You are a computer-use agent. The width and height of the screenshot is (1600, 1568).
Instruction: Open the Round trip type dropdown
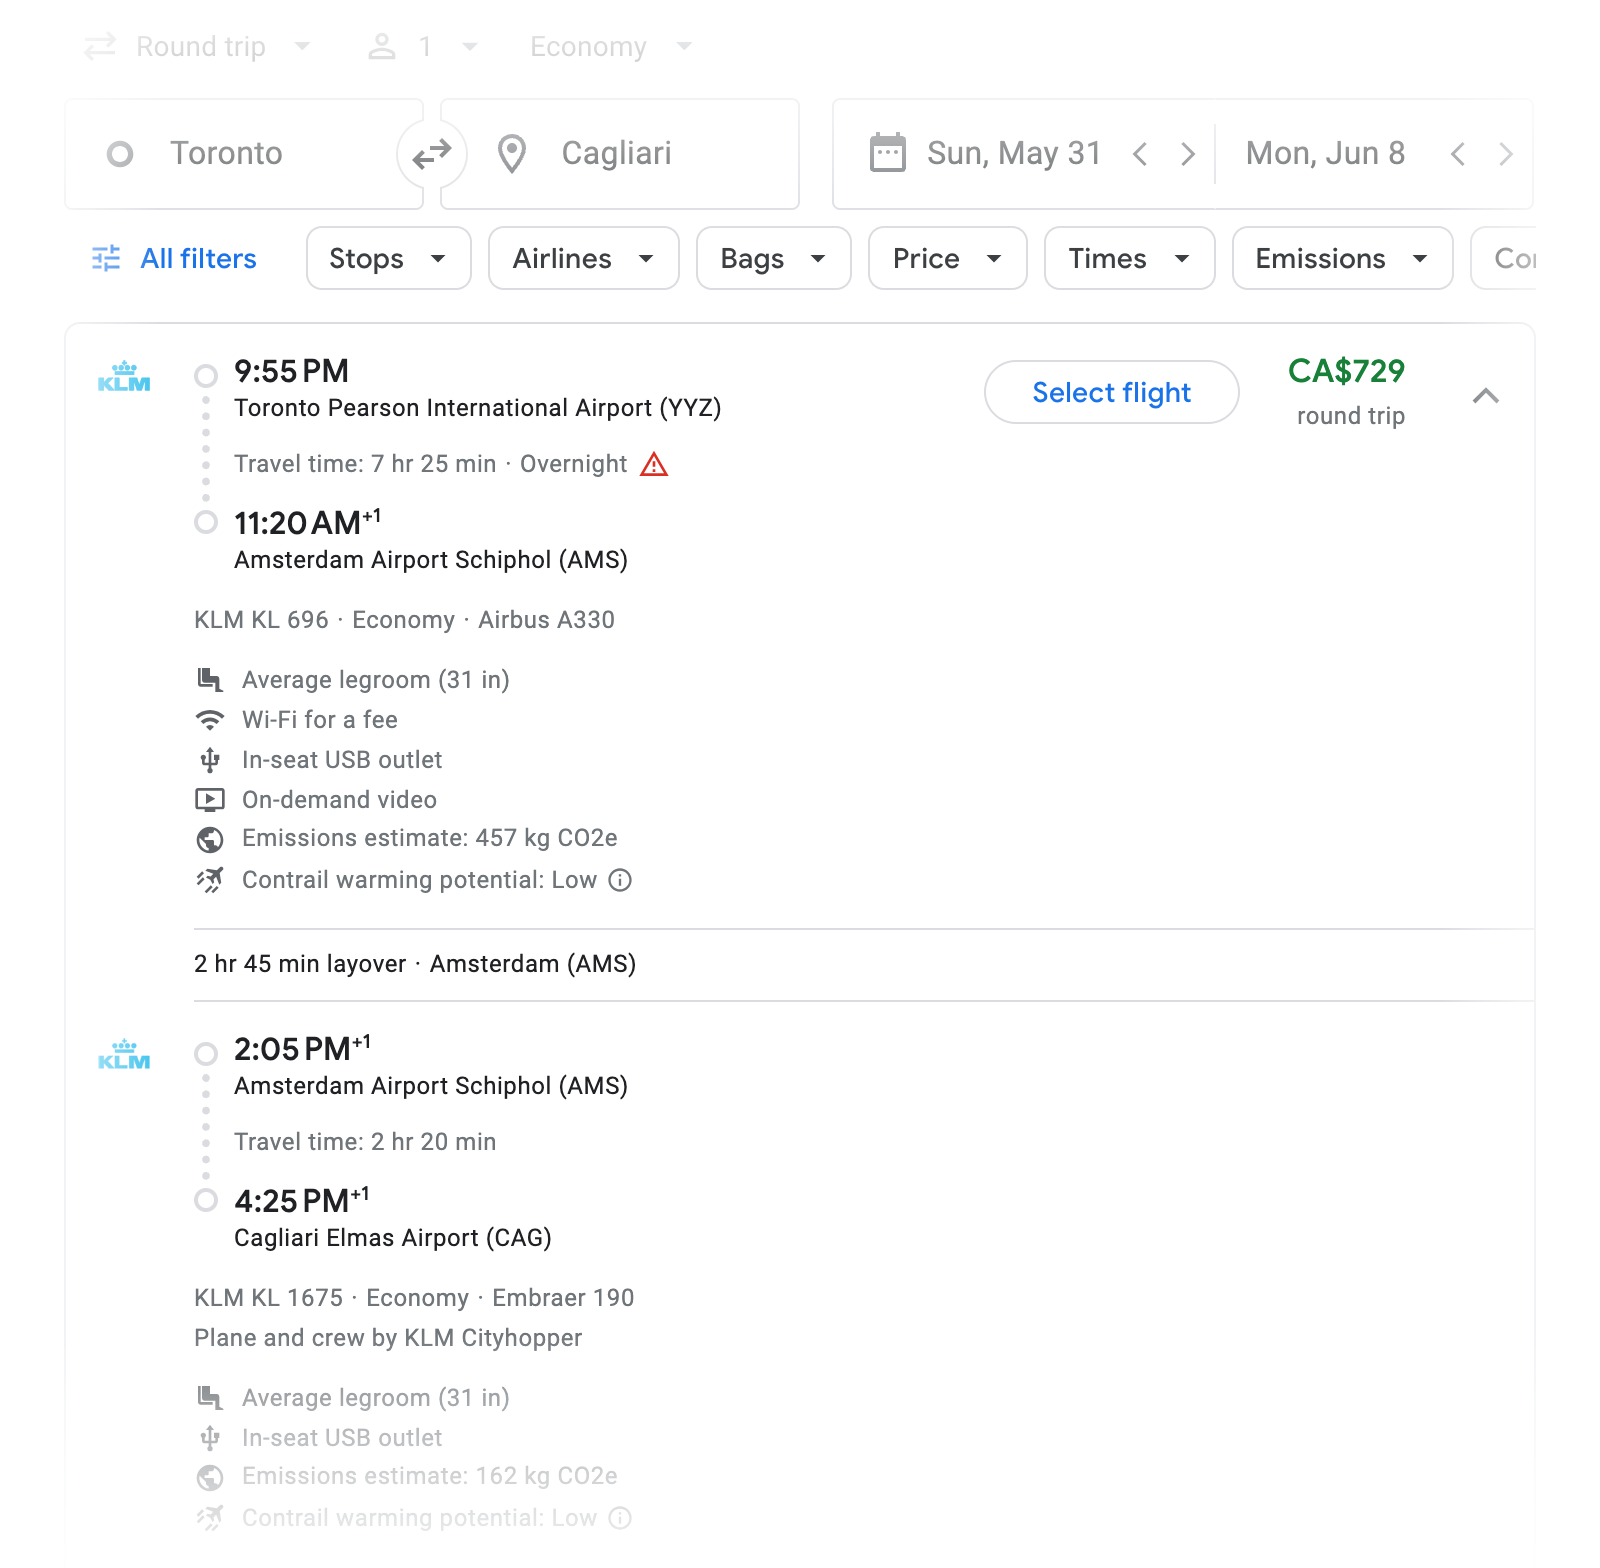point(200,47)
